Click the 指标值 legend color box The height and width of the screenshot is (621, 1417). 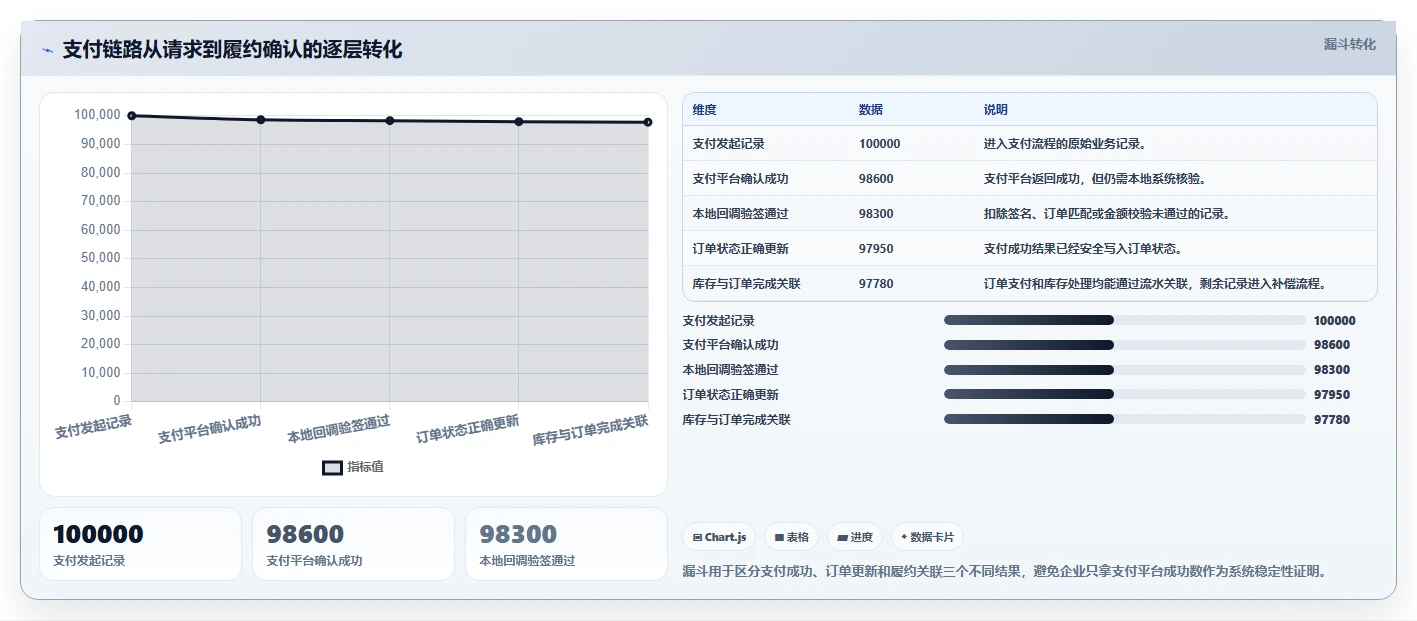pos(332,468)
